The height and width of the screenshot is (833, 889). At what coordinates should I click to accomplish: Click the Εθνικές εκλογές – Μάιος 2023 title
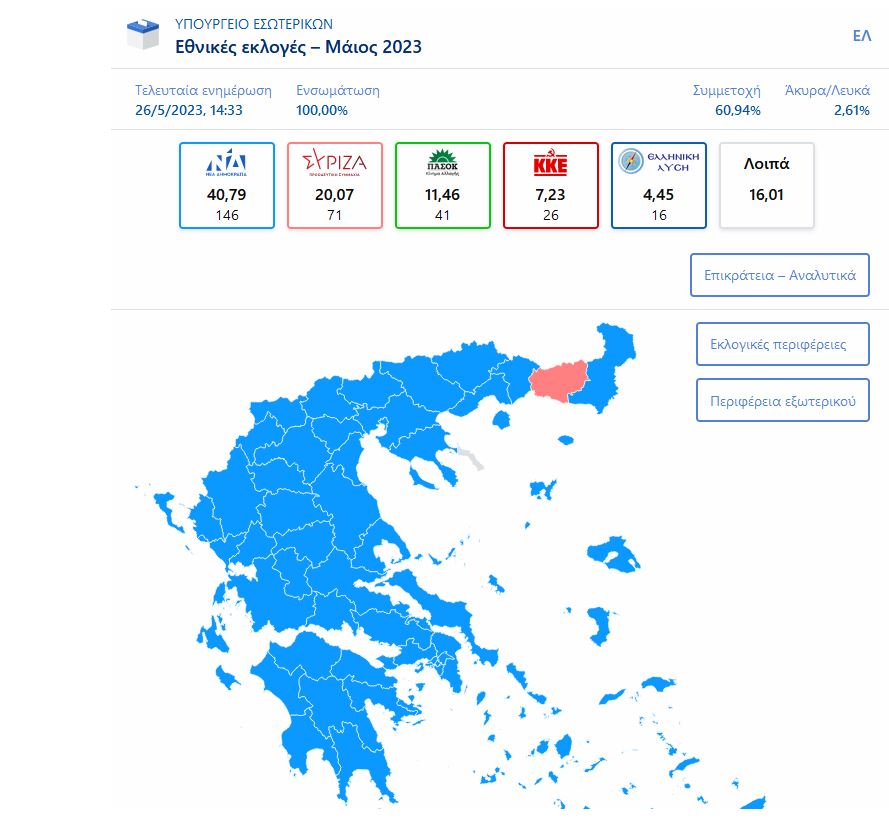[298, 47]
